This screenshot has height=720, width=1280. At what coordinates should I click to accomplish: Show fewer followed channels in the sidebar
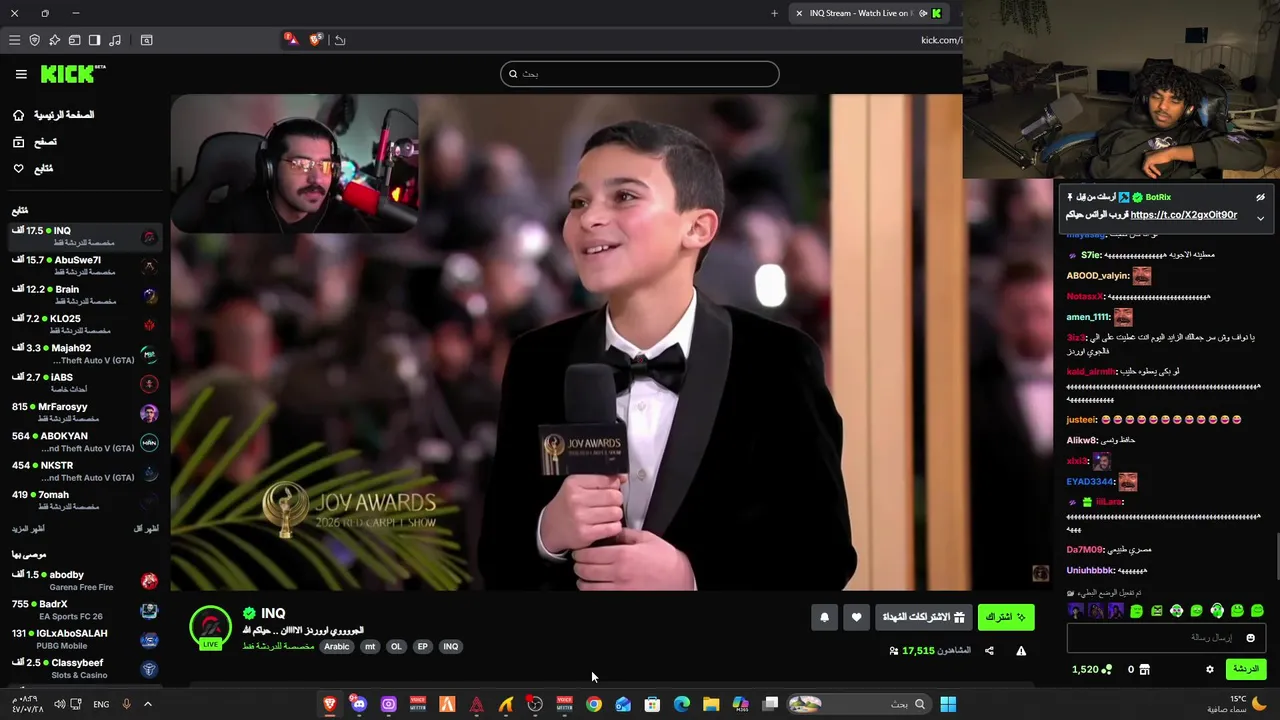tap(146, 528)
